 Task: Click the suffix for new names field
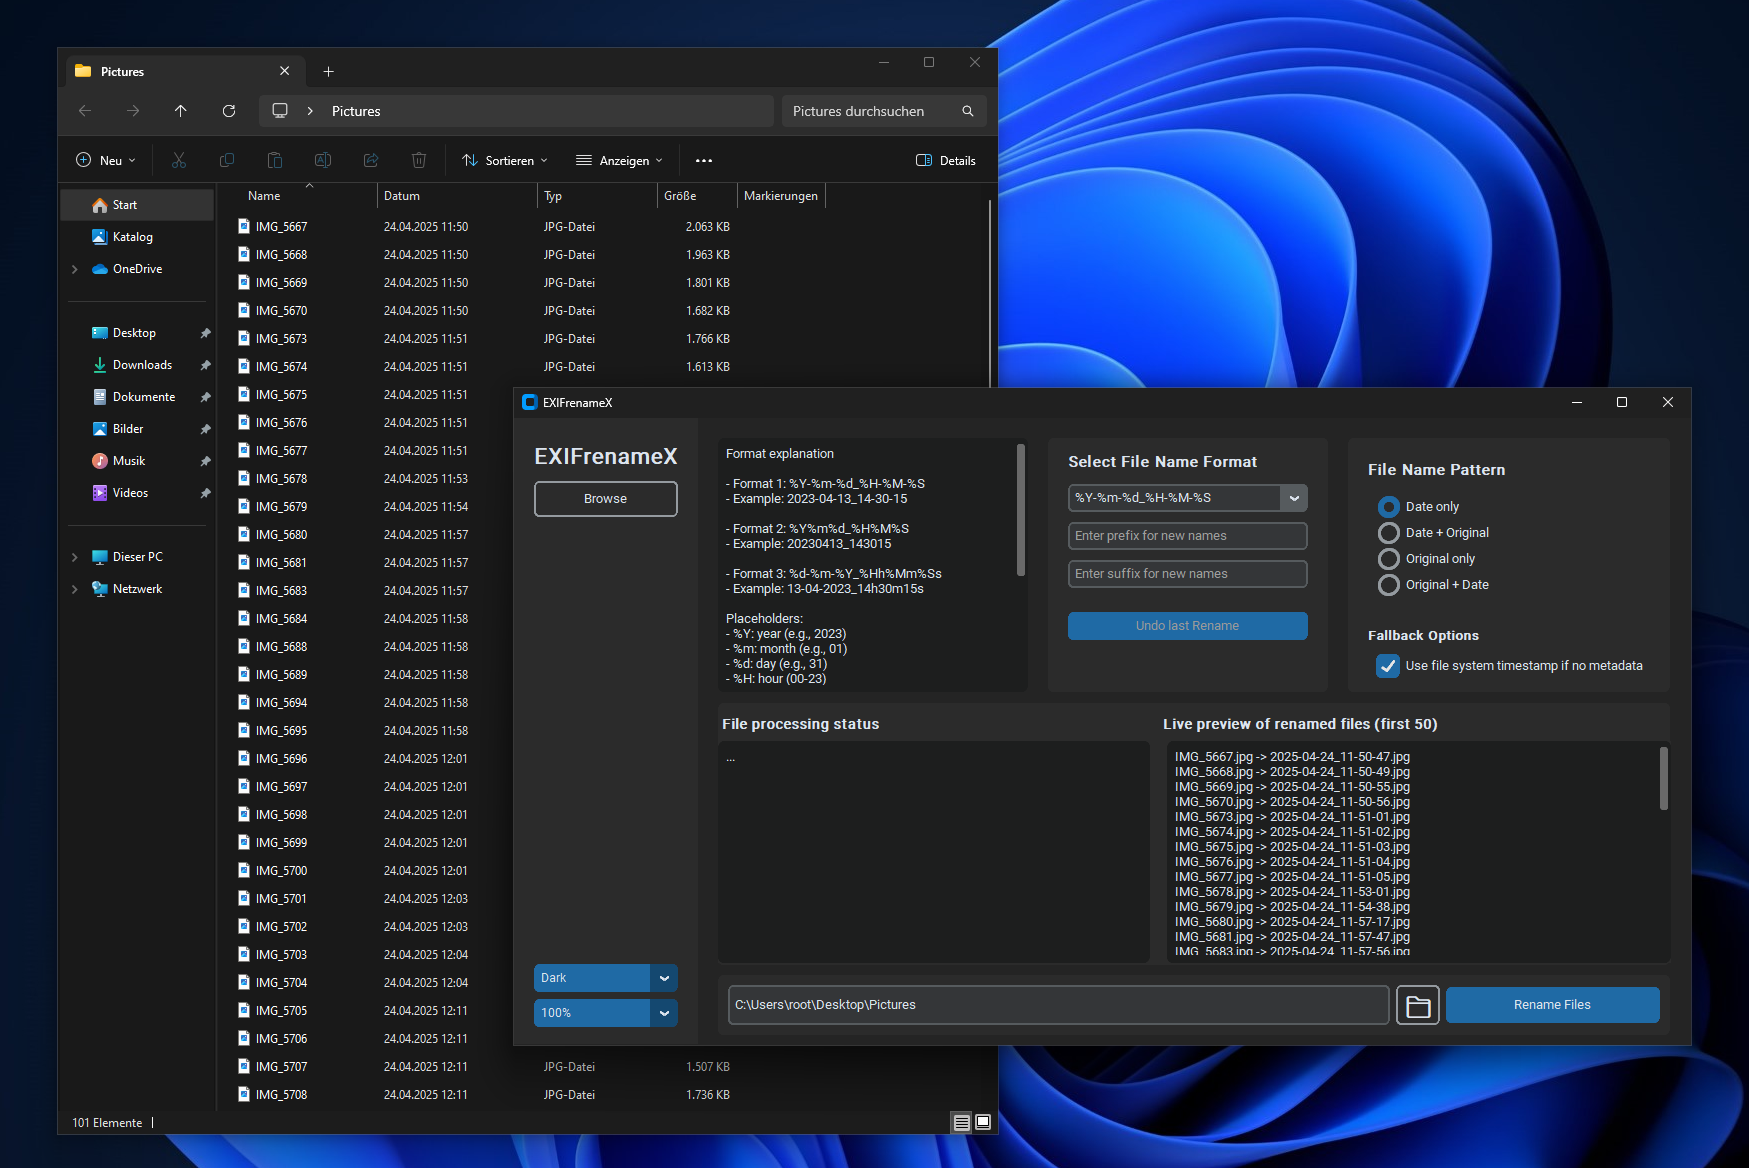point(1188,574)
